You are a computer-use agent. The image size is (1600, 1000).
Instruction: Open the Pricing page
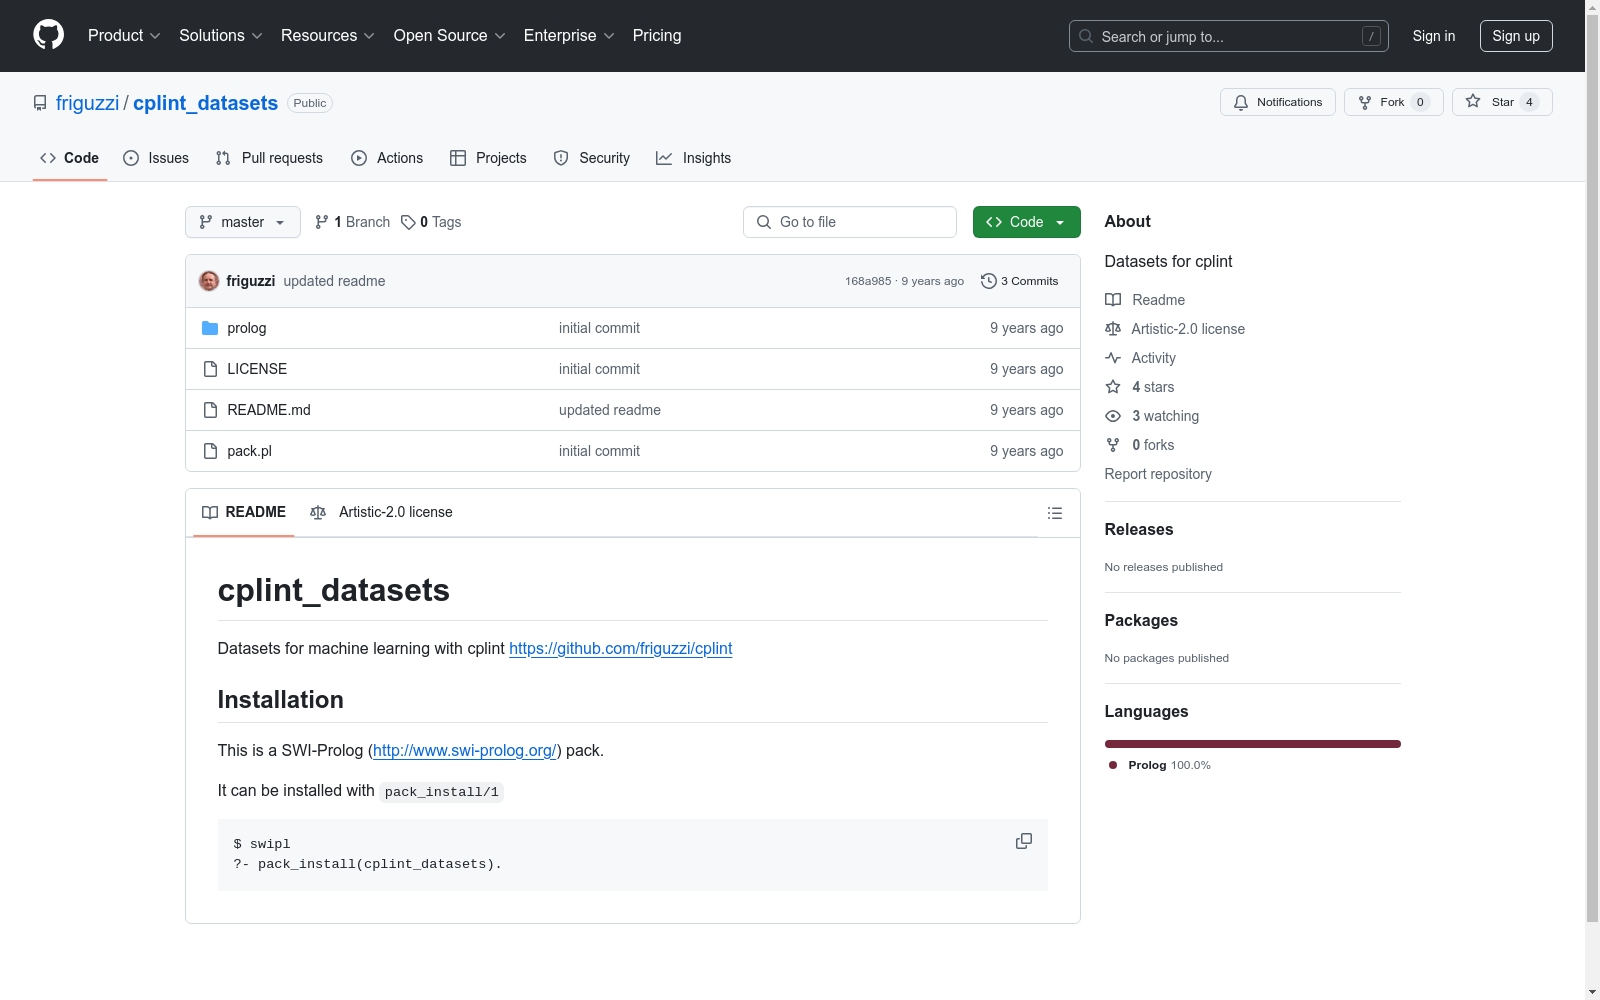pos(657,36)
